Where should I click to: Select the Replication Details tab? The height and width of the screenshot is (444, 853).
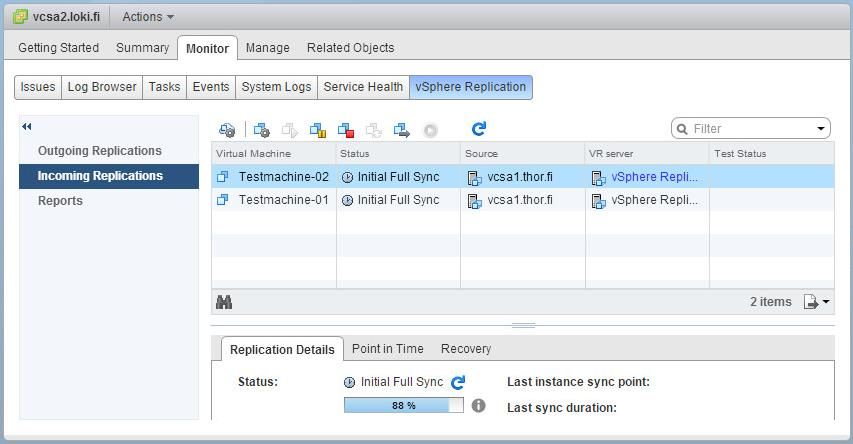tap(282, 349)
